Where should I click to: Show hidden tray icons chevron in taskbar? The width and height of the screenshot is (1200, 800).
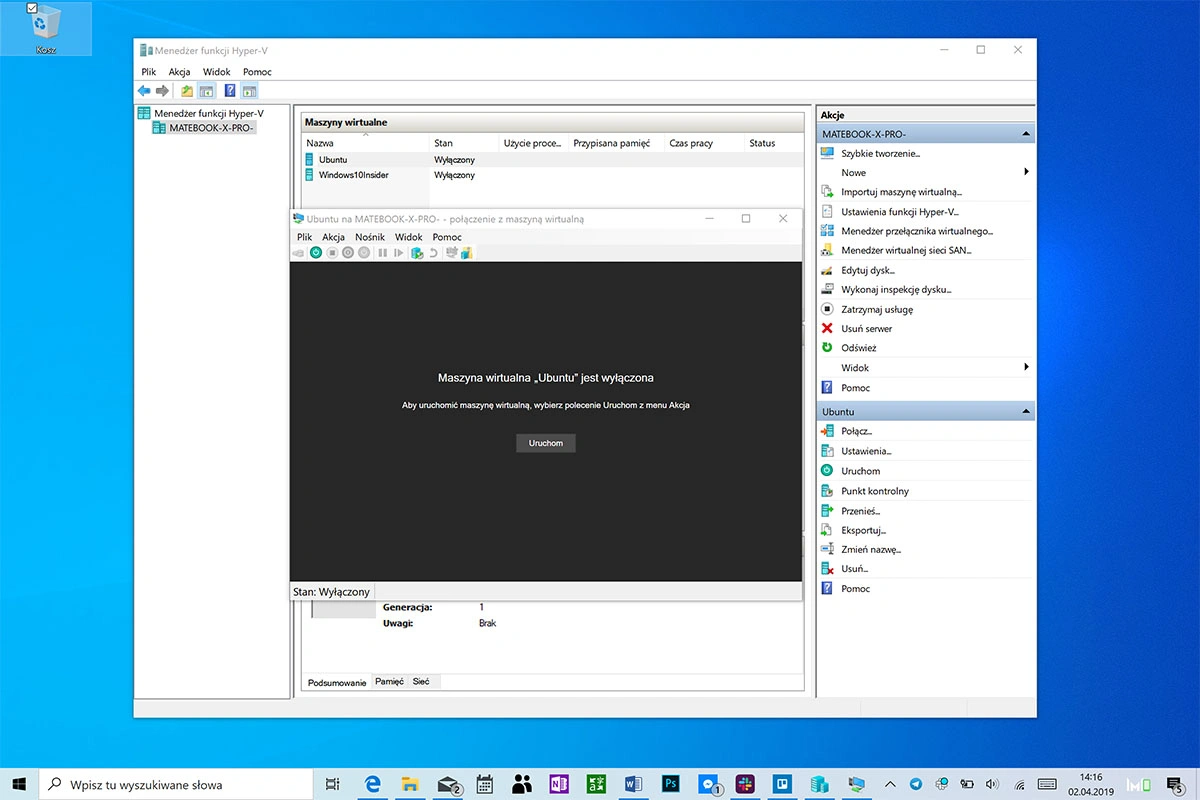[x=889, y=784]
